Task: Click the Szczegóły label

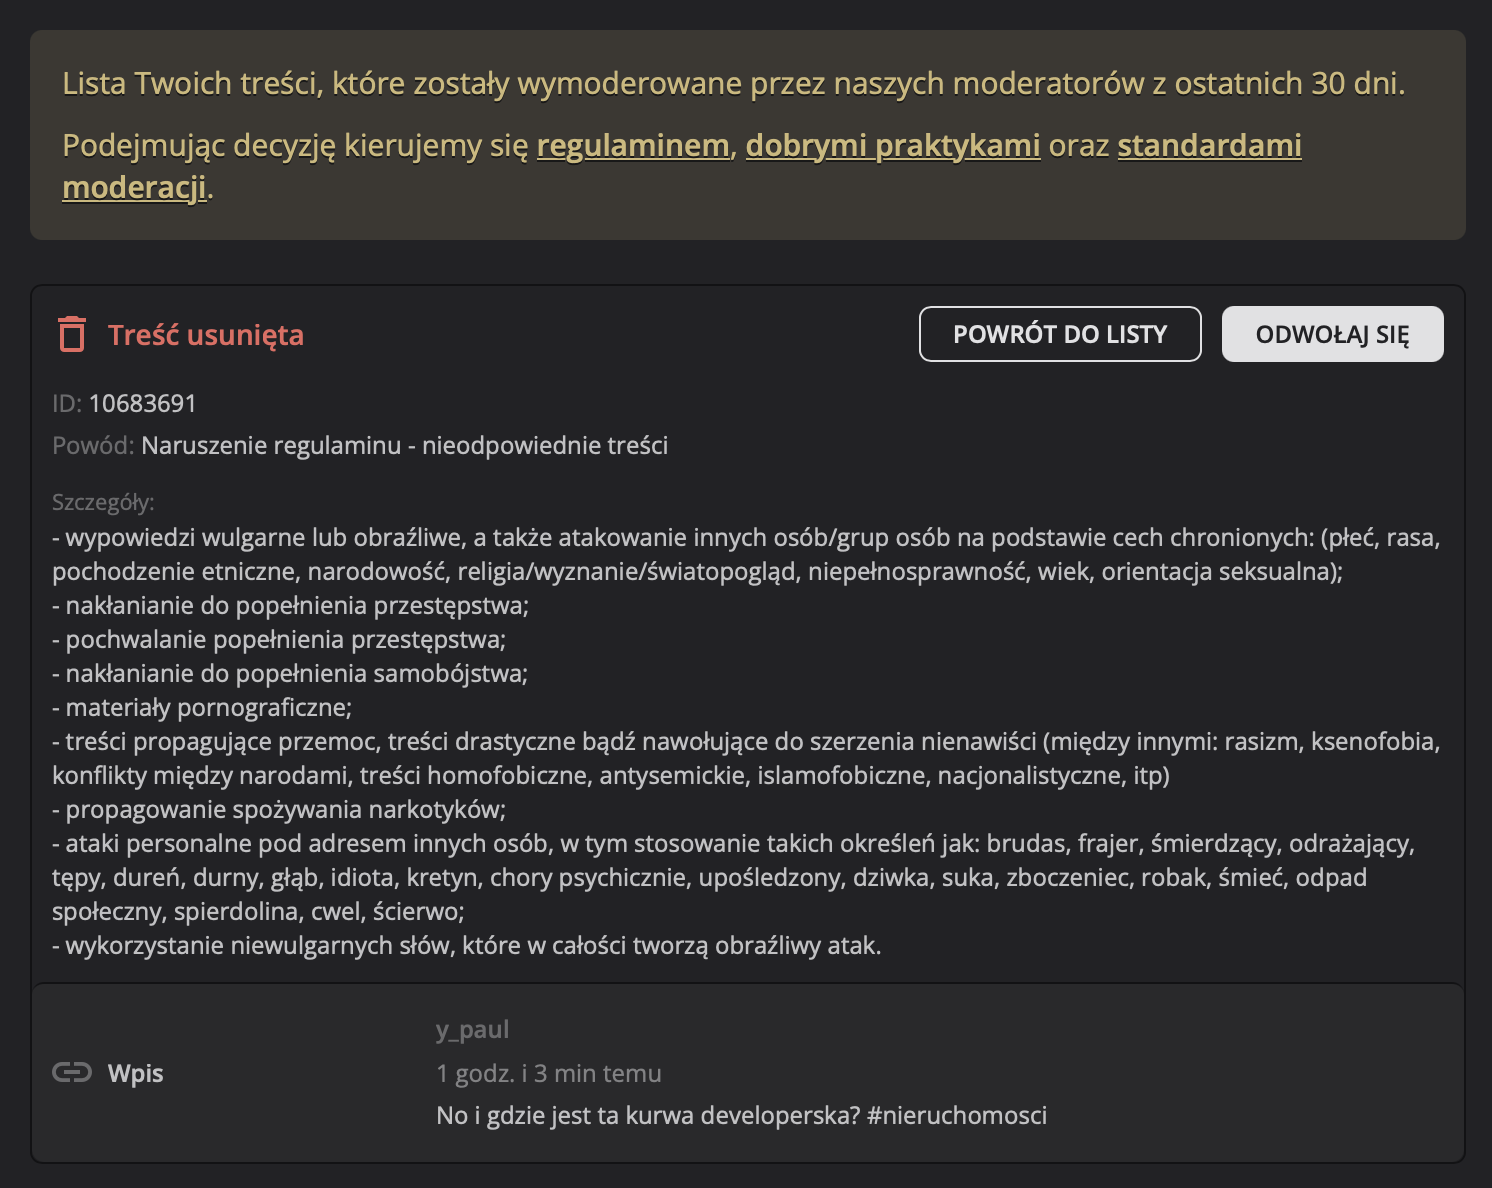Action: click(x=103, y=502)
